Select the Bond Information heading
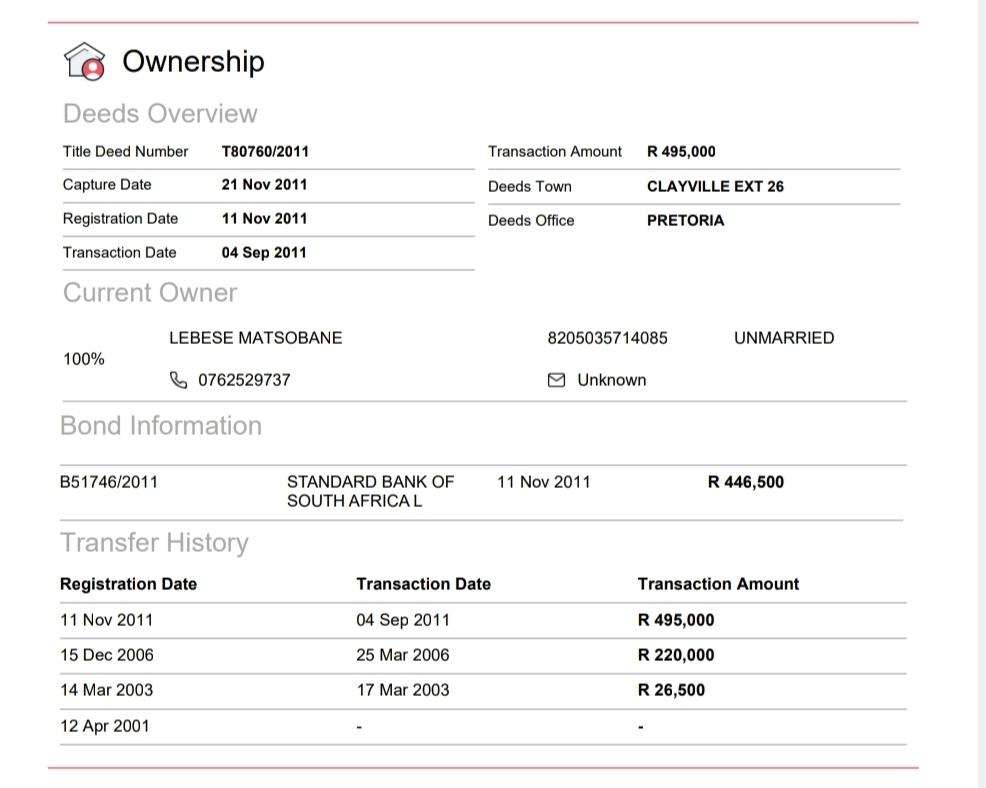Screen dimensions: 986x788 pos(161,426)
